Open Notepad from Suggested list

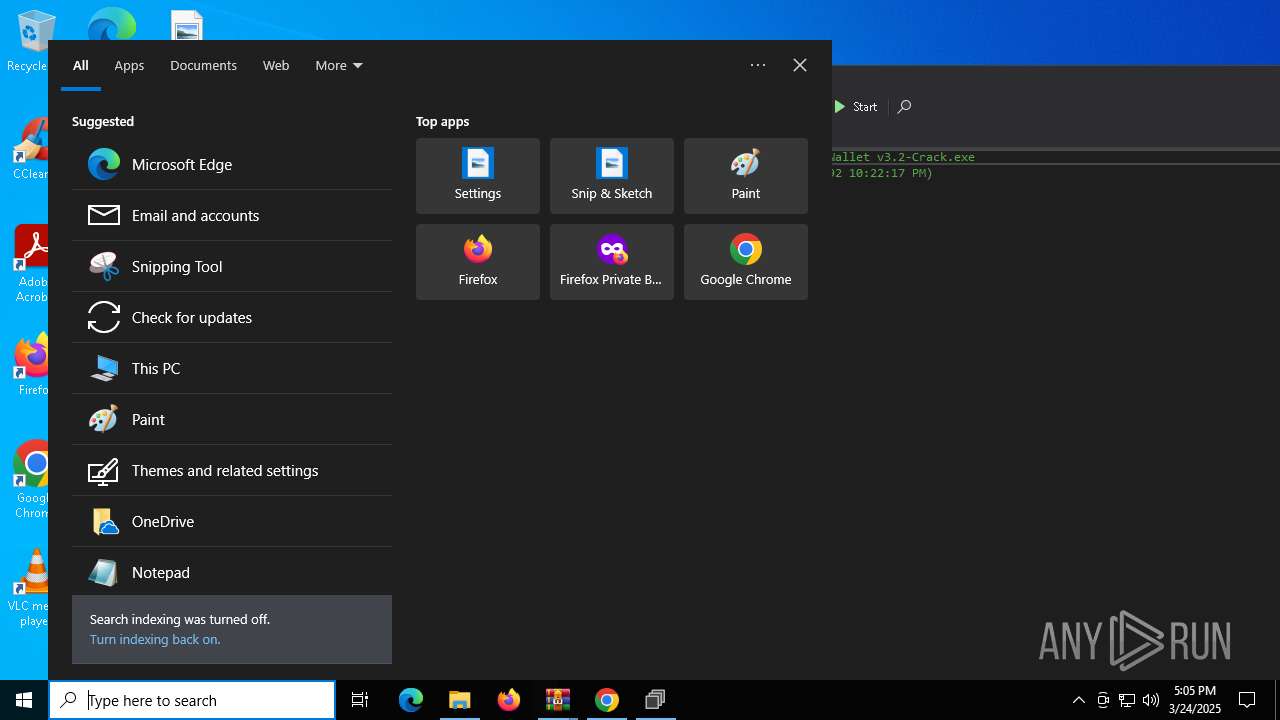[x=232, y=572]
